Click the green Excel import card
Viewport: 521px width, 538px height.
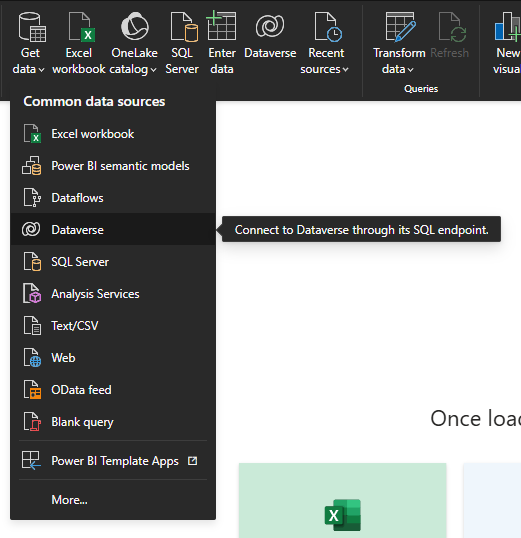(343, 501)
